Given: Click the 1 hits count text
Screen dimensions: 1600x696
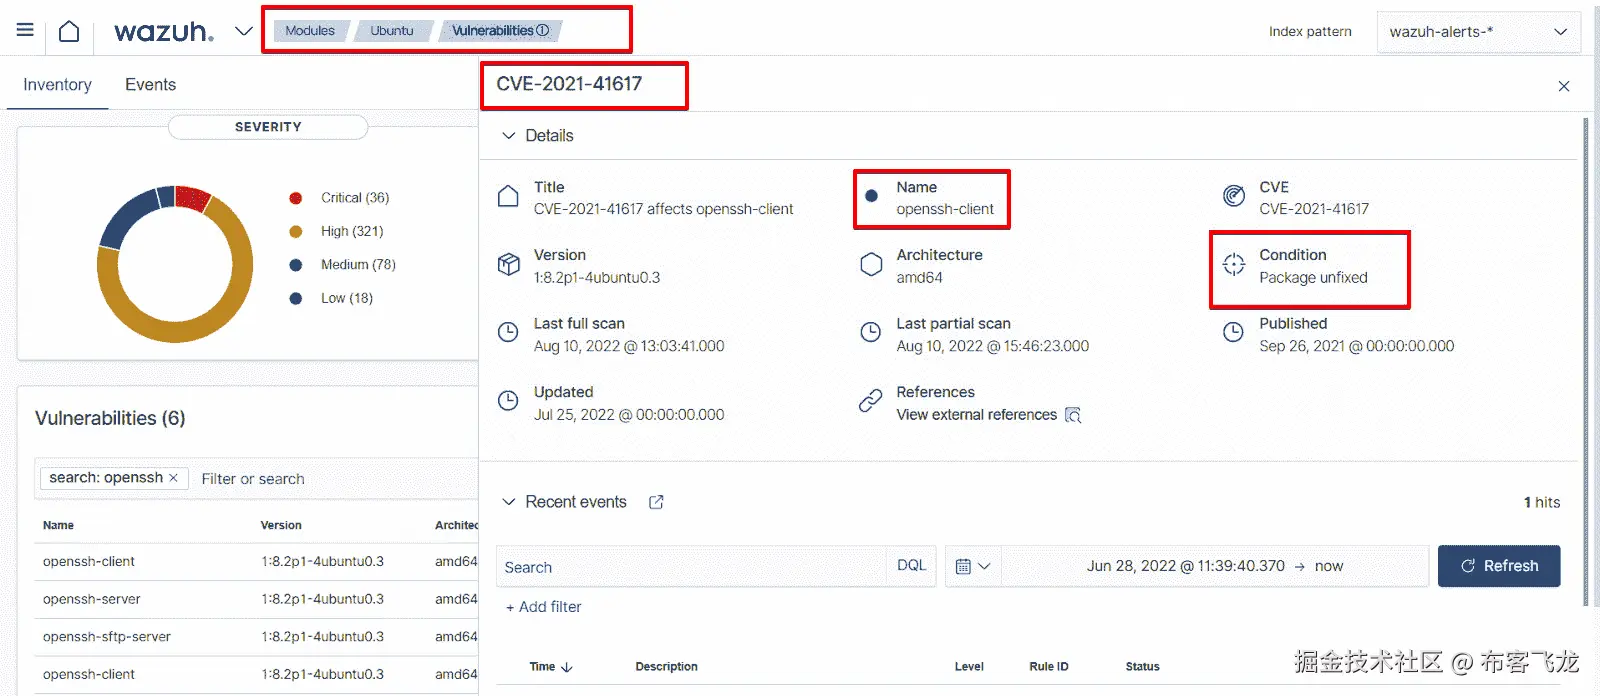Looking at the screenshot, I should (1542, 502).
